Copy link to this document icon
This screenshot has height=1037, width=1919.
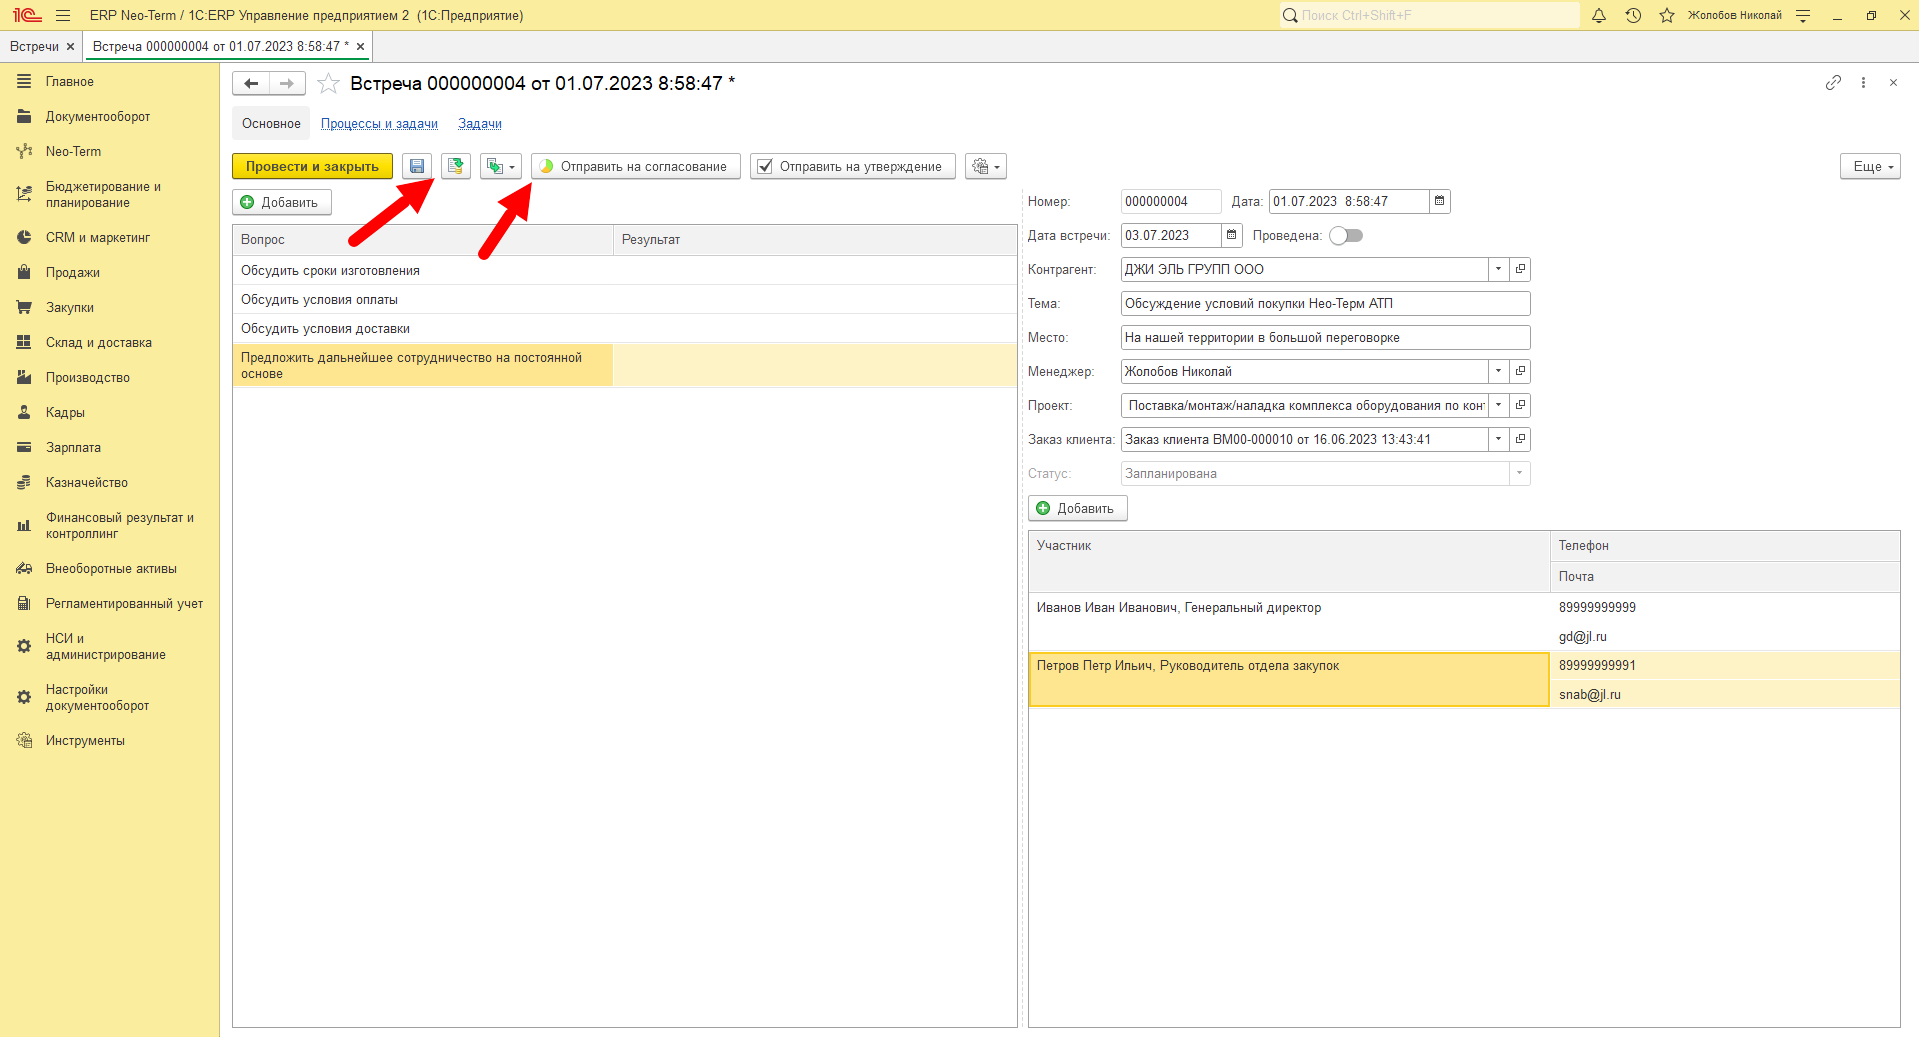coord(1833,83)
